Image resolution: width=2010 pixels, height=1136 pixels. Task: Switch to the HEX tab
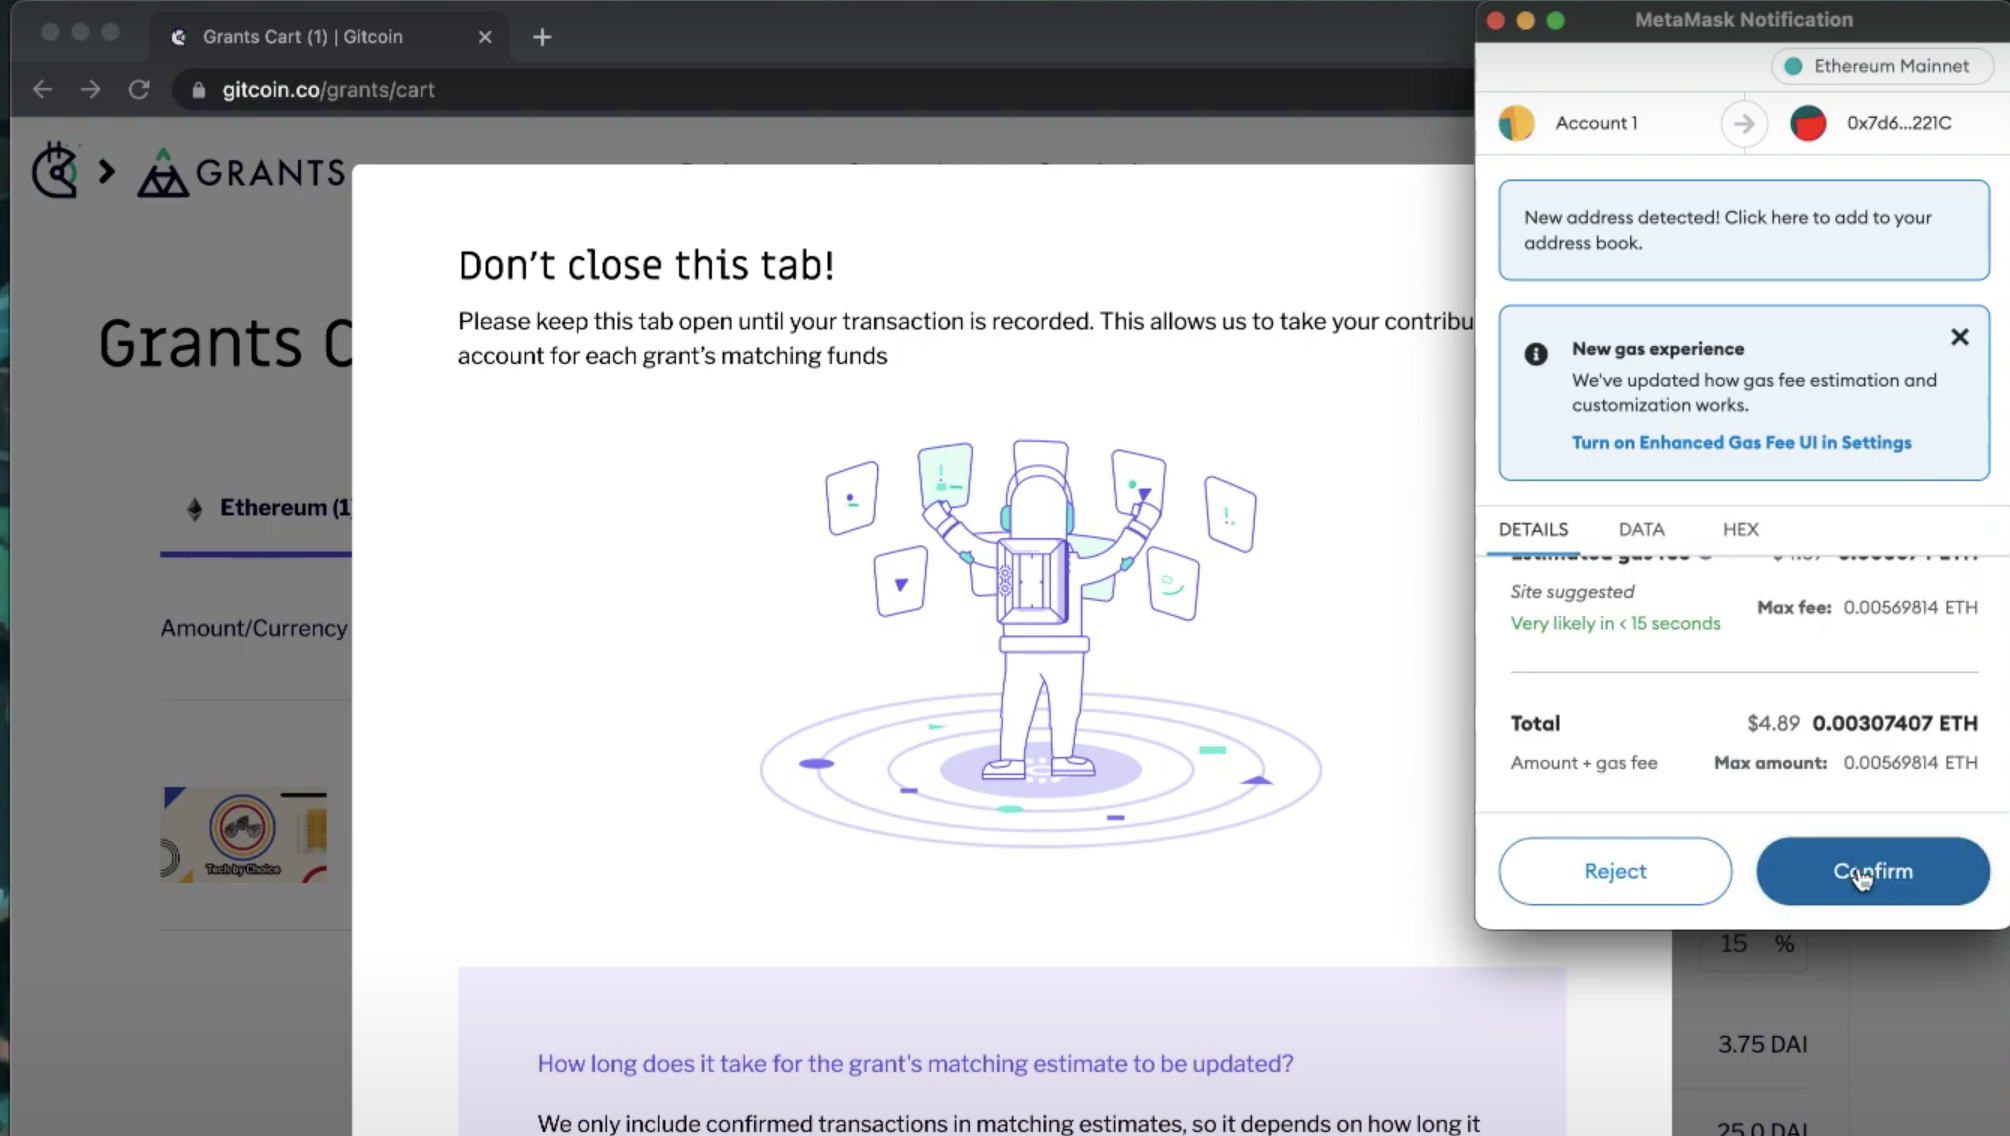(x=1740, y=530)
